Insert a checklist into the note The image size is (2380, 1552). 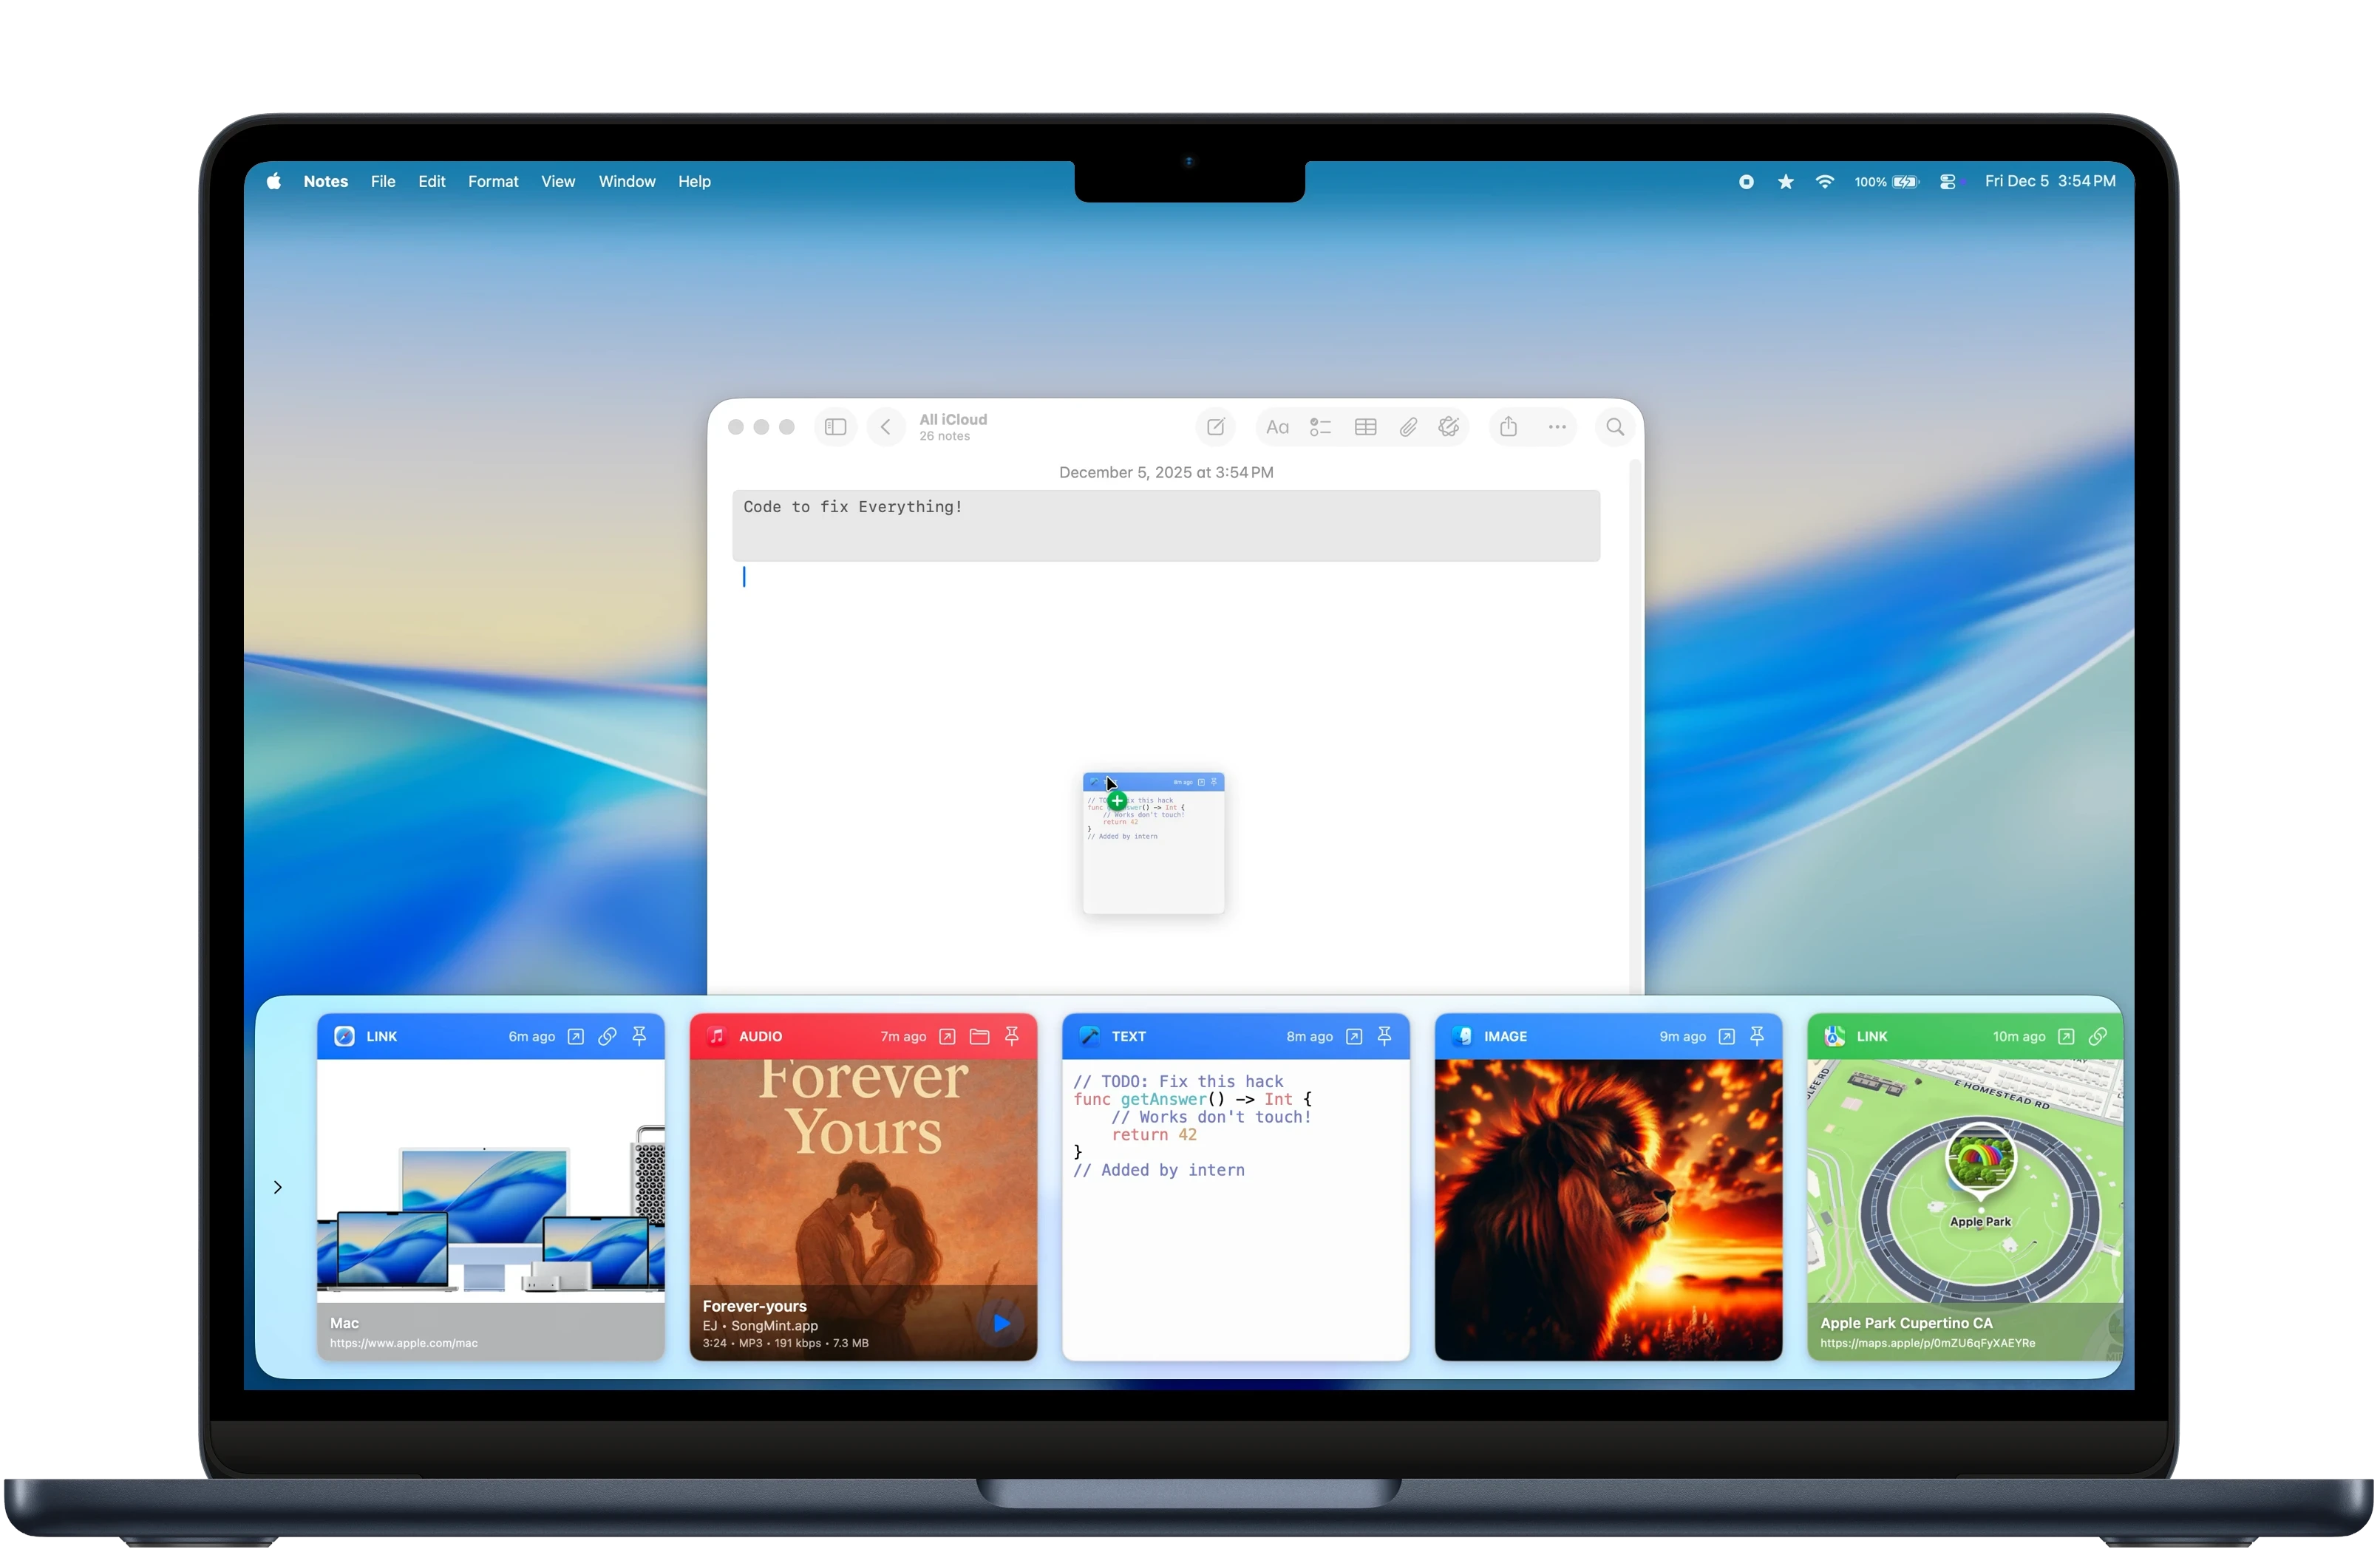[x=1320, y=427]
